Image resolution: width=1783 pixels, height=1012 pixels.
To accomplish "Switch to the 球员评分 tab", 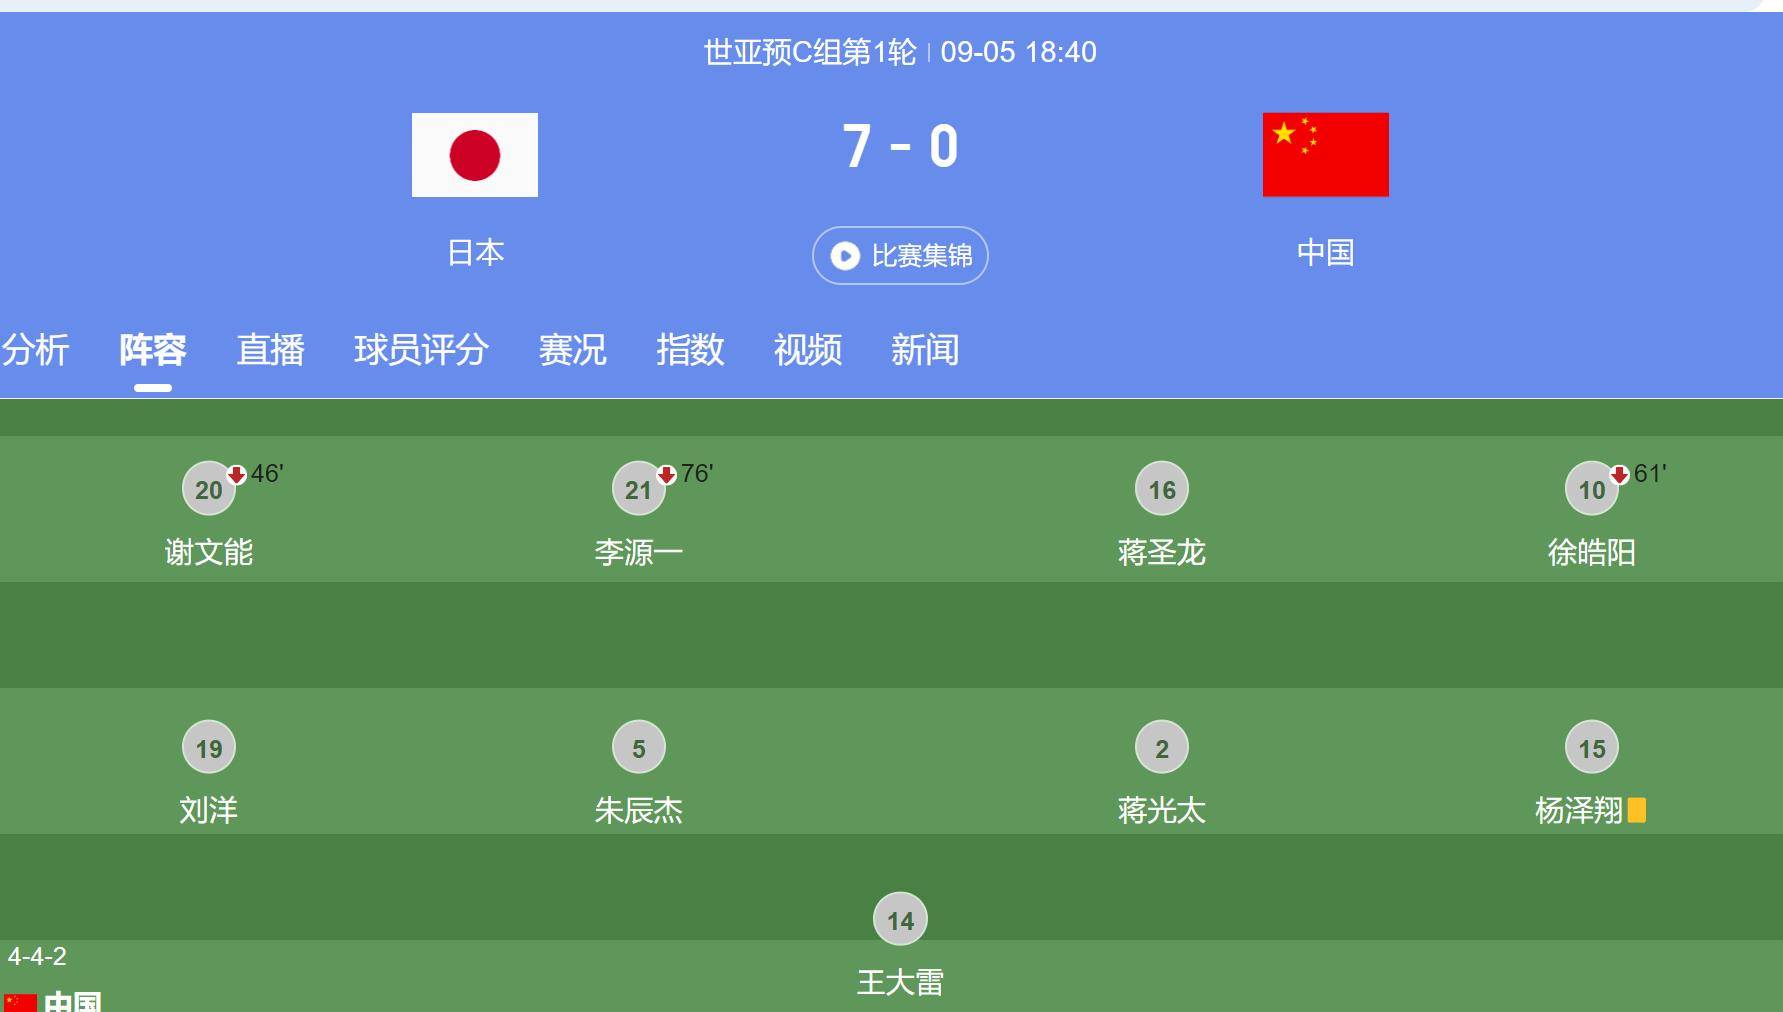I will pos(423,351).
